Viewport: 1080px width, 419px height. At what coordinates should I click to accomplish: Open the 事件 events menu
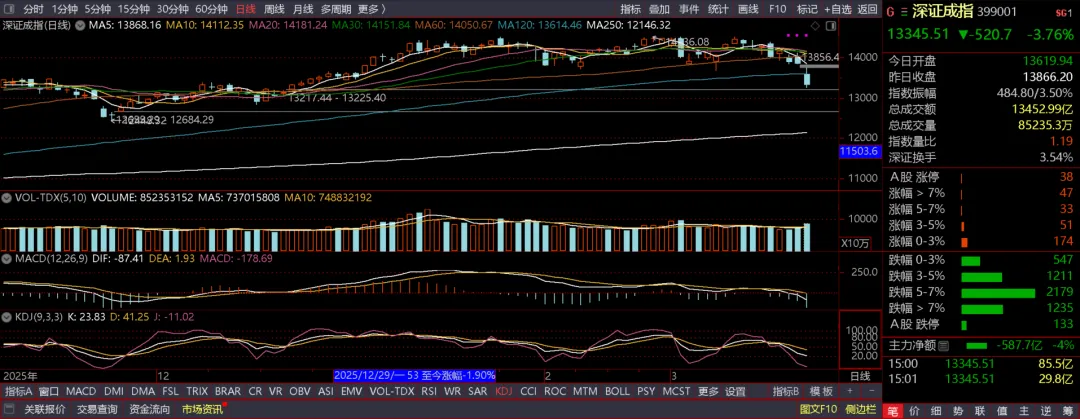coord(689,10)
